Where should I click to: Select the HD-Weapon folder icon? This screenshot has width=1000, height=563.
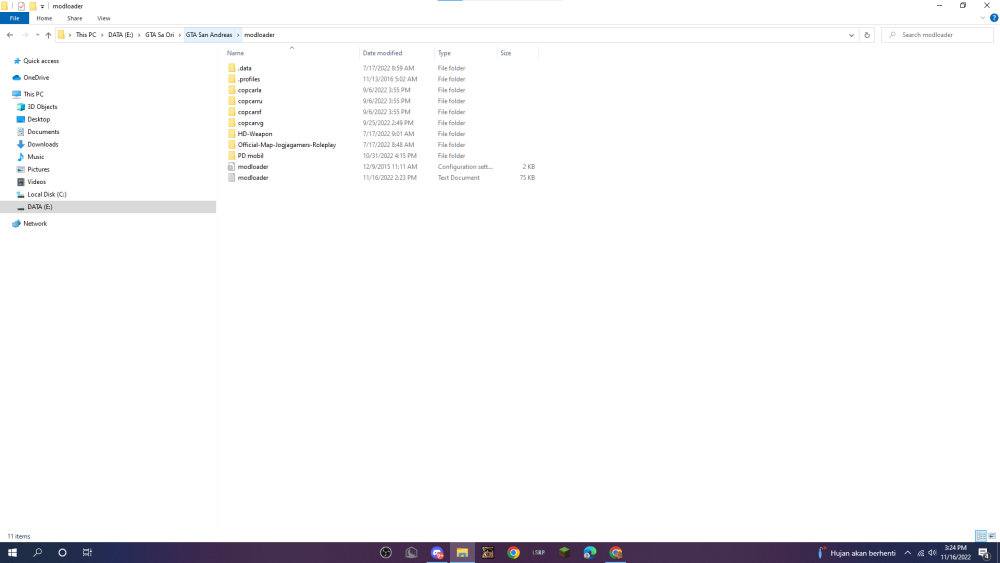232,134
